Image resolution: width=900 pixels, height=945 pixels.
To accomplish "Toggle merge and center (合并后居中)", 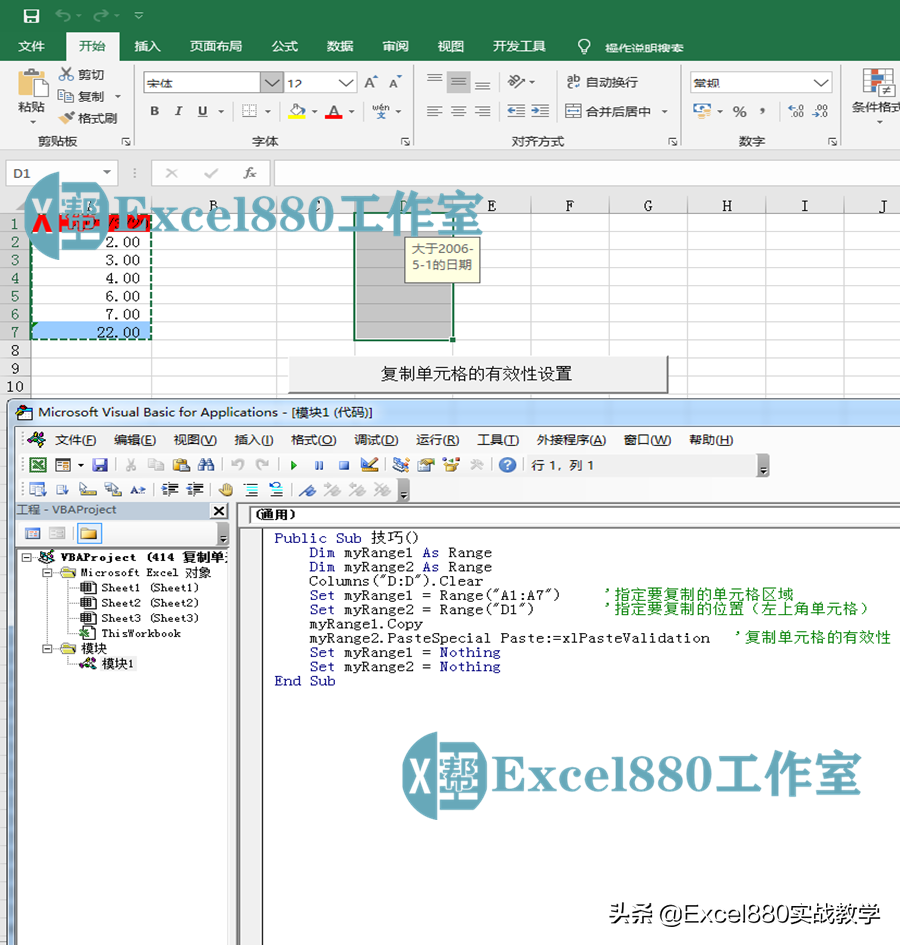I will [x=609, y=111].
